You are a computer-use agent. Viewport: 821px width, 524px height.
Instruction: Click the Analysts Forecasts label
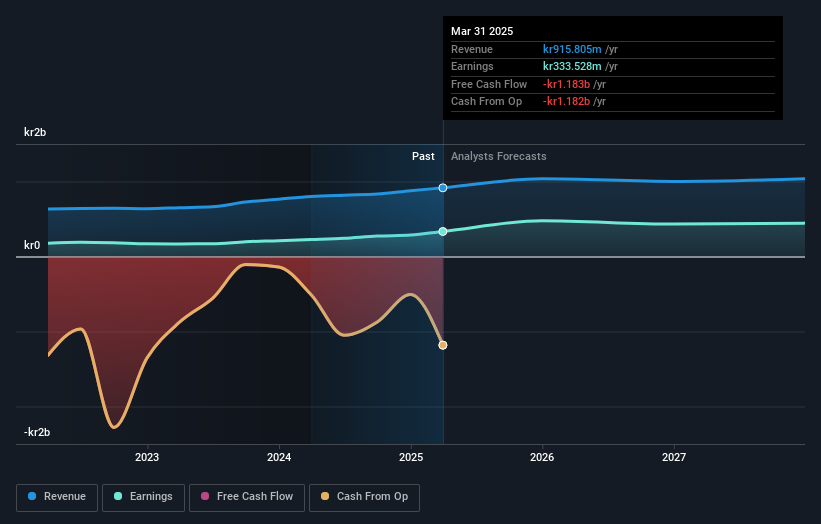point(498,157)
